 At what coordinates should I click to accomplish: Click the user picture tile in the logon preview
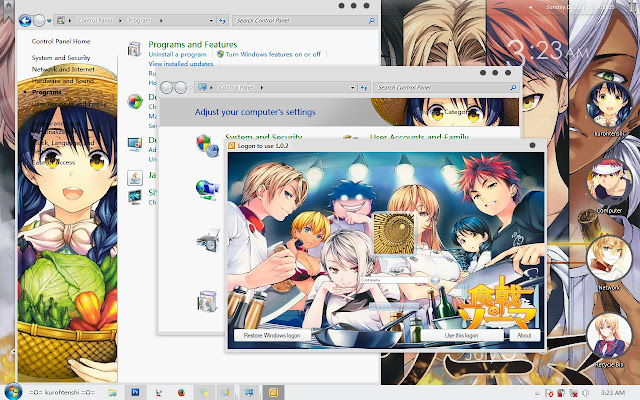[x=394, y=233]
